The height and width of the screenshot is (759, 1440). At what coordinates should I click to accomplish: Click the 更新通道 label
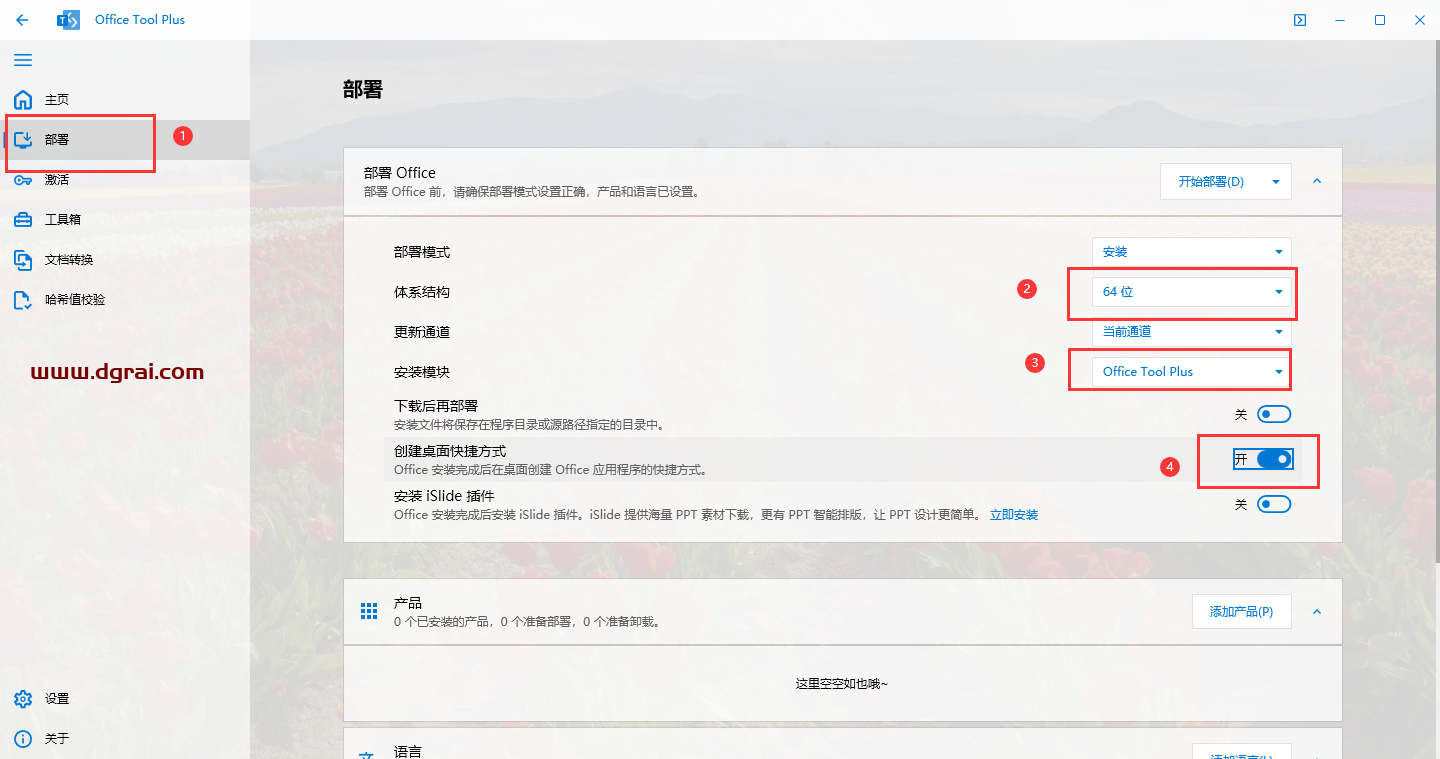pyautogui.click(x=422, y=332)
